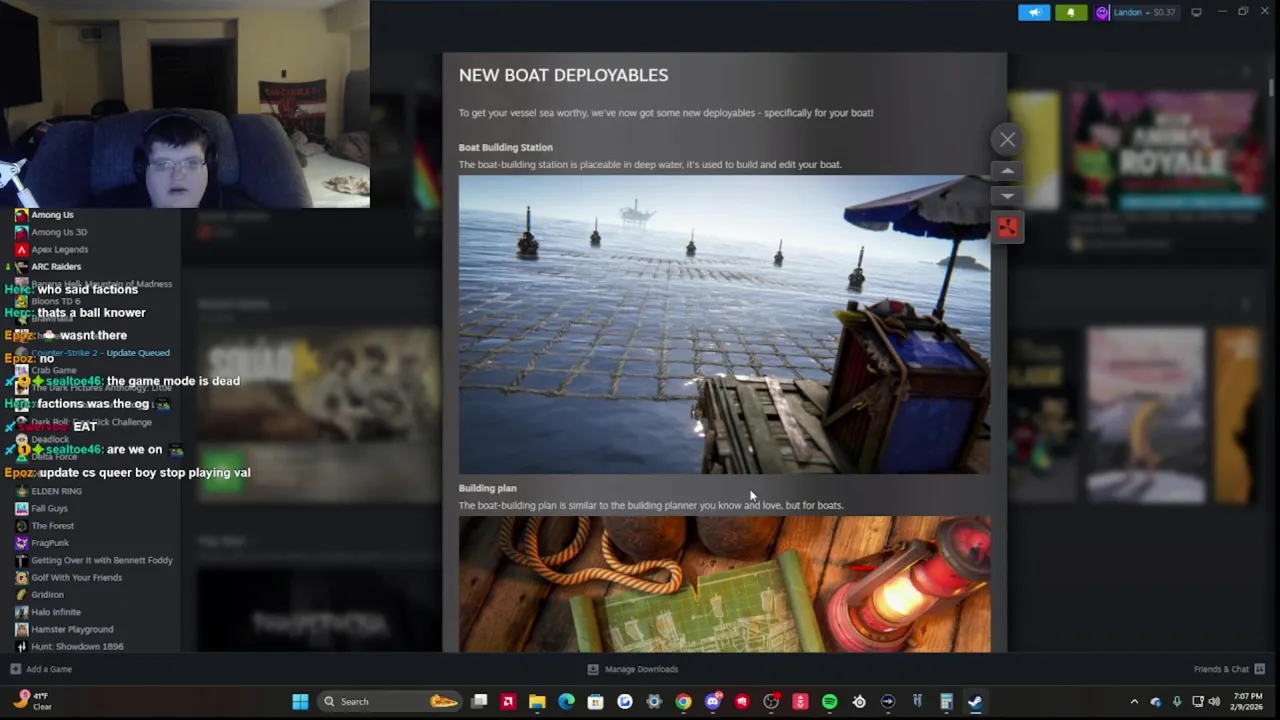Open Google Chrome from taskbar
Viewport: 1280px width, 720px height.
pyautogui.click(x=683, y=701)
